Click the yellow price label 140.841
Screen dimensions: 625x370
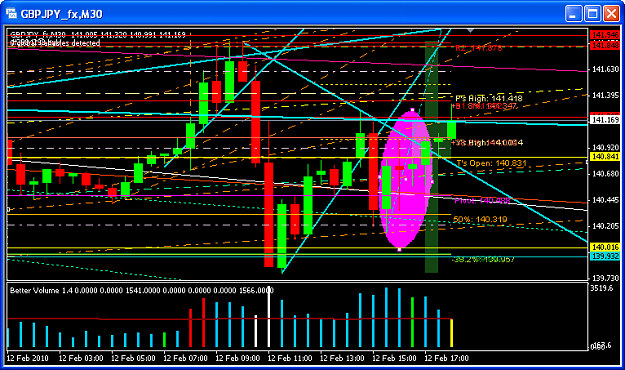605,157
